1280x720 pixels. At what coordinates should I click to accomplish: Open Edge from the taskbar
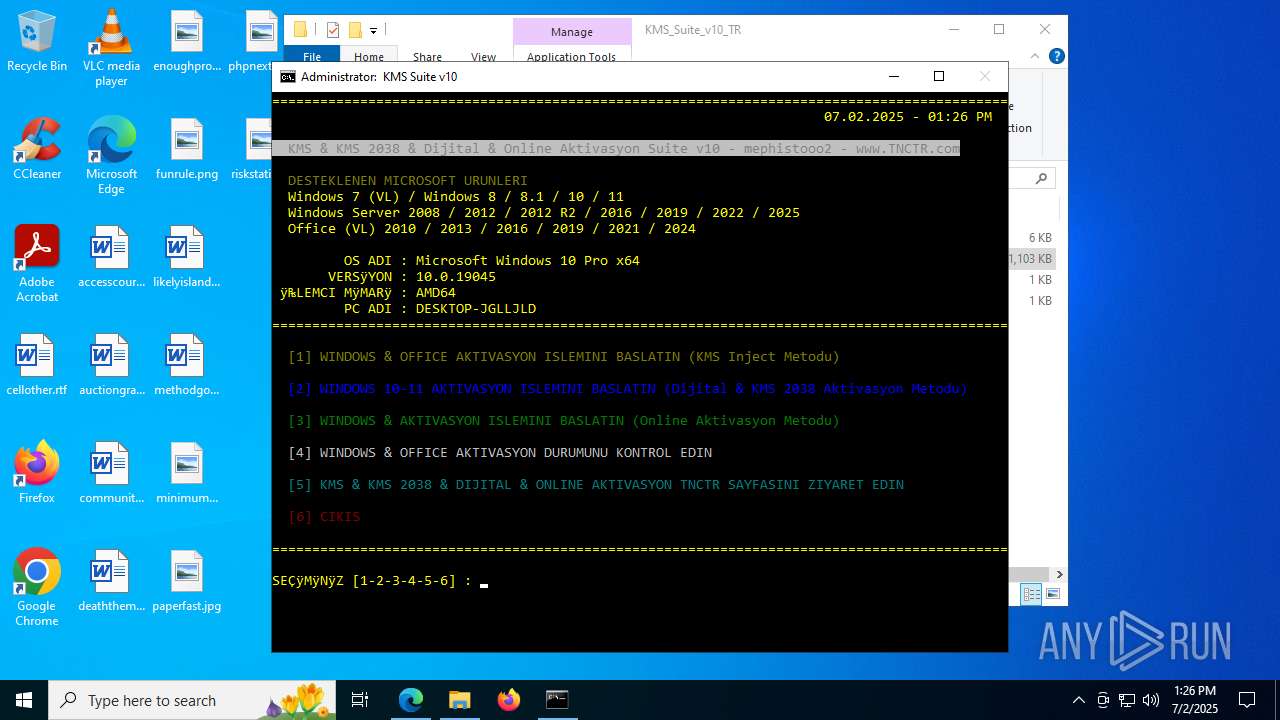tap(411, 700)
